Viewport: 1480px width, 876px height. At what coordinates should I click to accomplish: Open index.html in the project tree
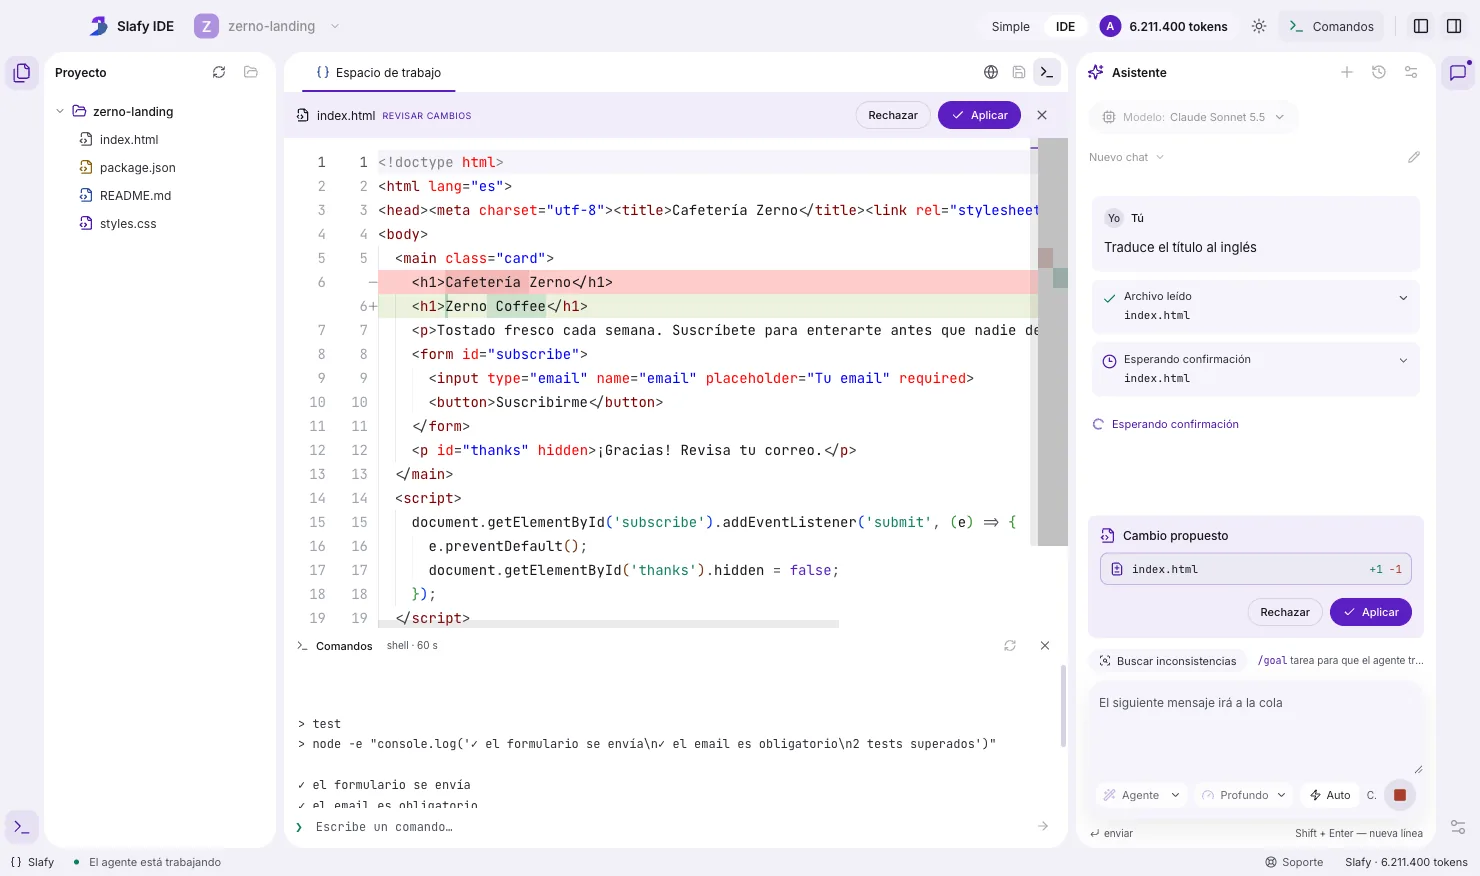pos(129,139)
